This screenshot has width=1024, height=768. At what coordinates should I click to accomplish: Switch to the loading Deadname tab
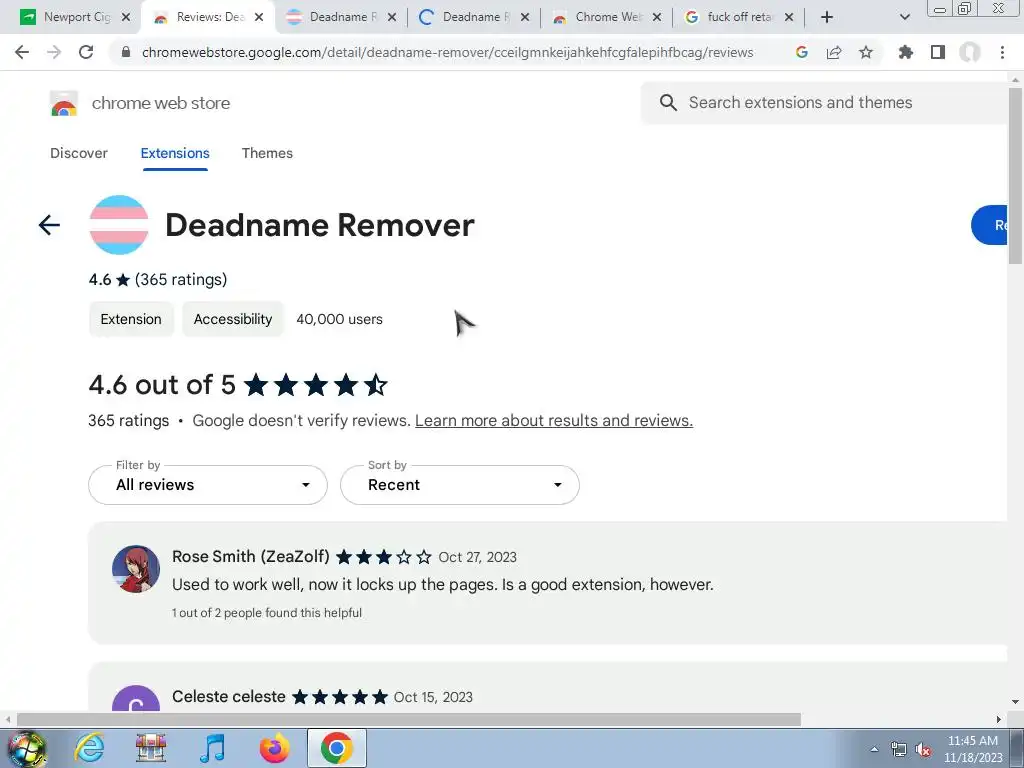(473, 17)
